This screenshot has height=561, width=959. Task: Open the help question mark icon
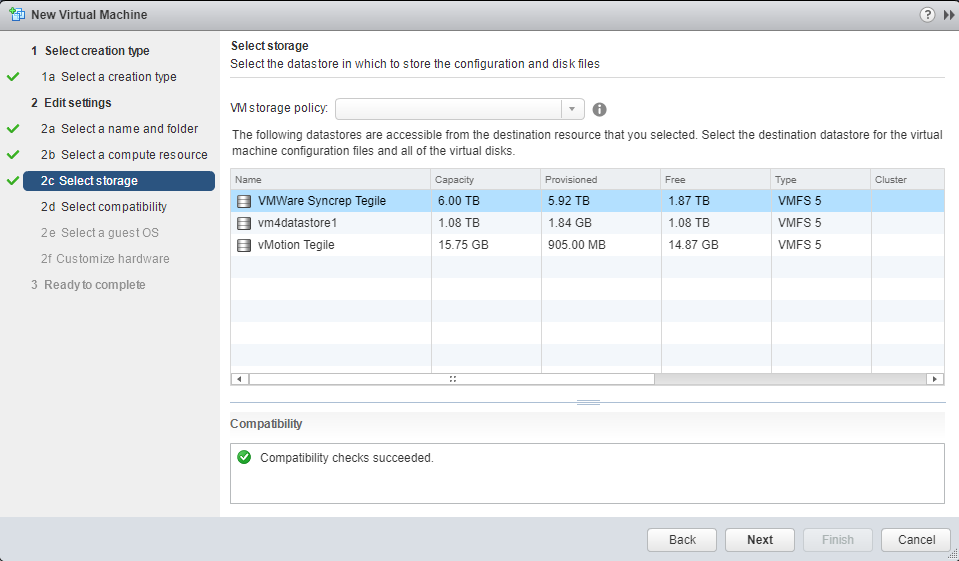pyautogui.click(x=927, y=15)
